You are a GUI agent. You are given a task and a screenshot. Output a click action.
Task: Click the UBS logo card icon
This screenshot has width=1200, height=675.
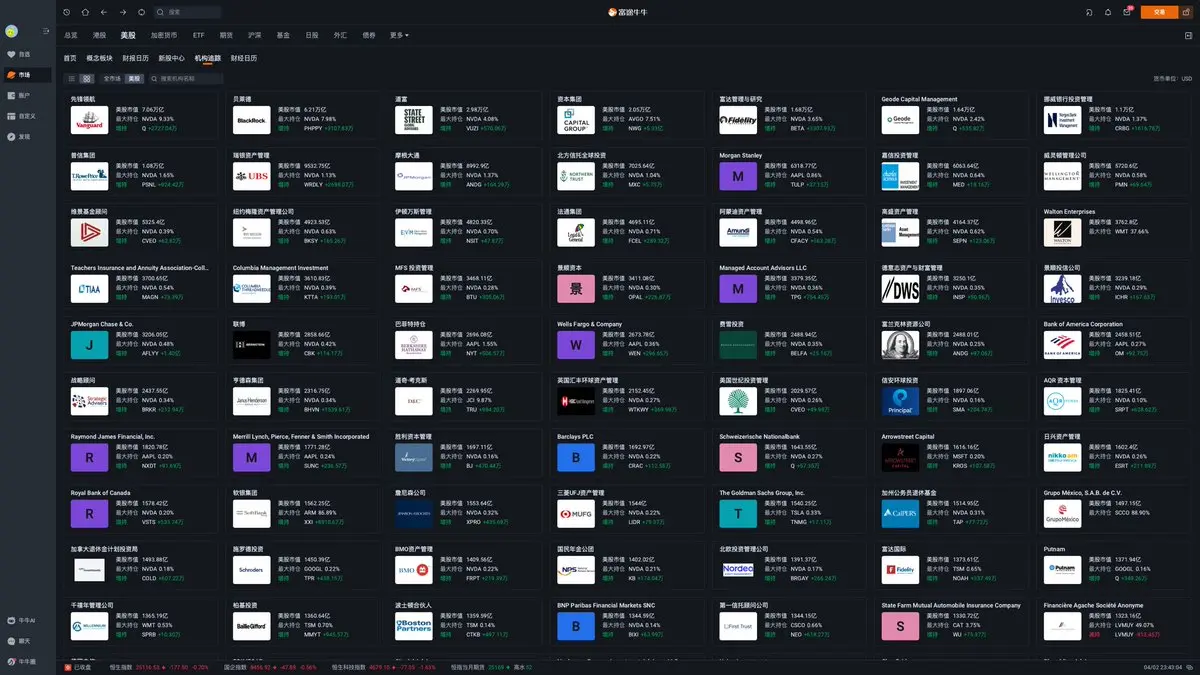[251, 176]
